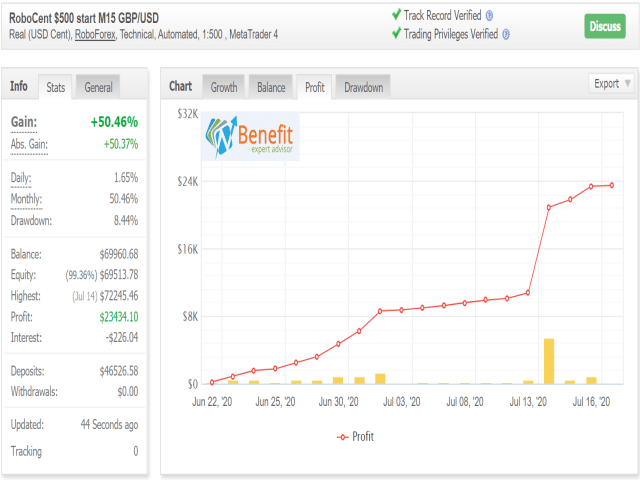Toggle the Profit series in chart legend

355,437
